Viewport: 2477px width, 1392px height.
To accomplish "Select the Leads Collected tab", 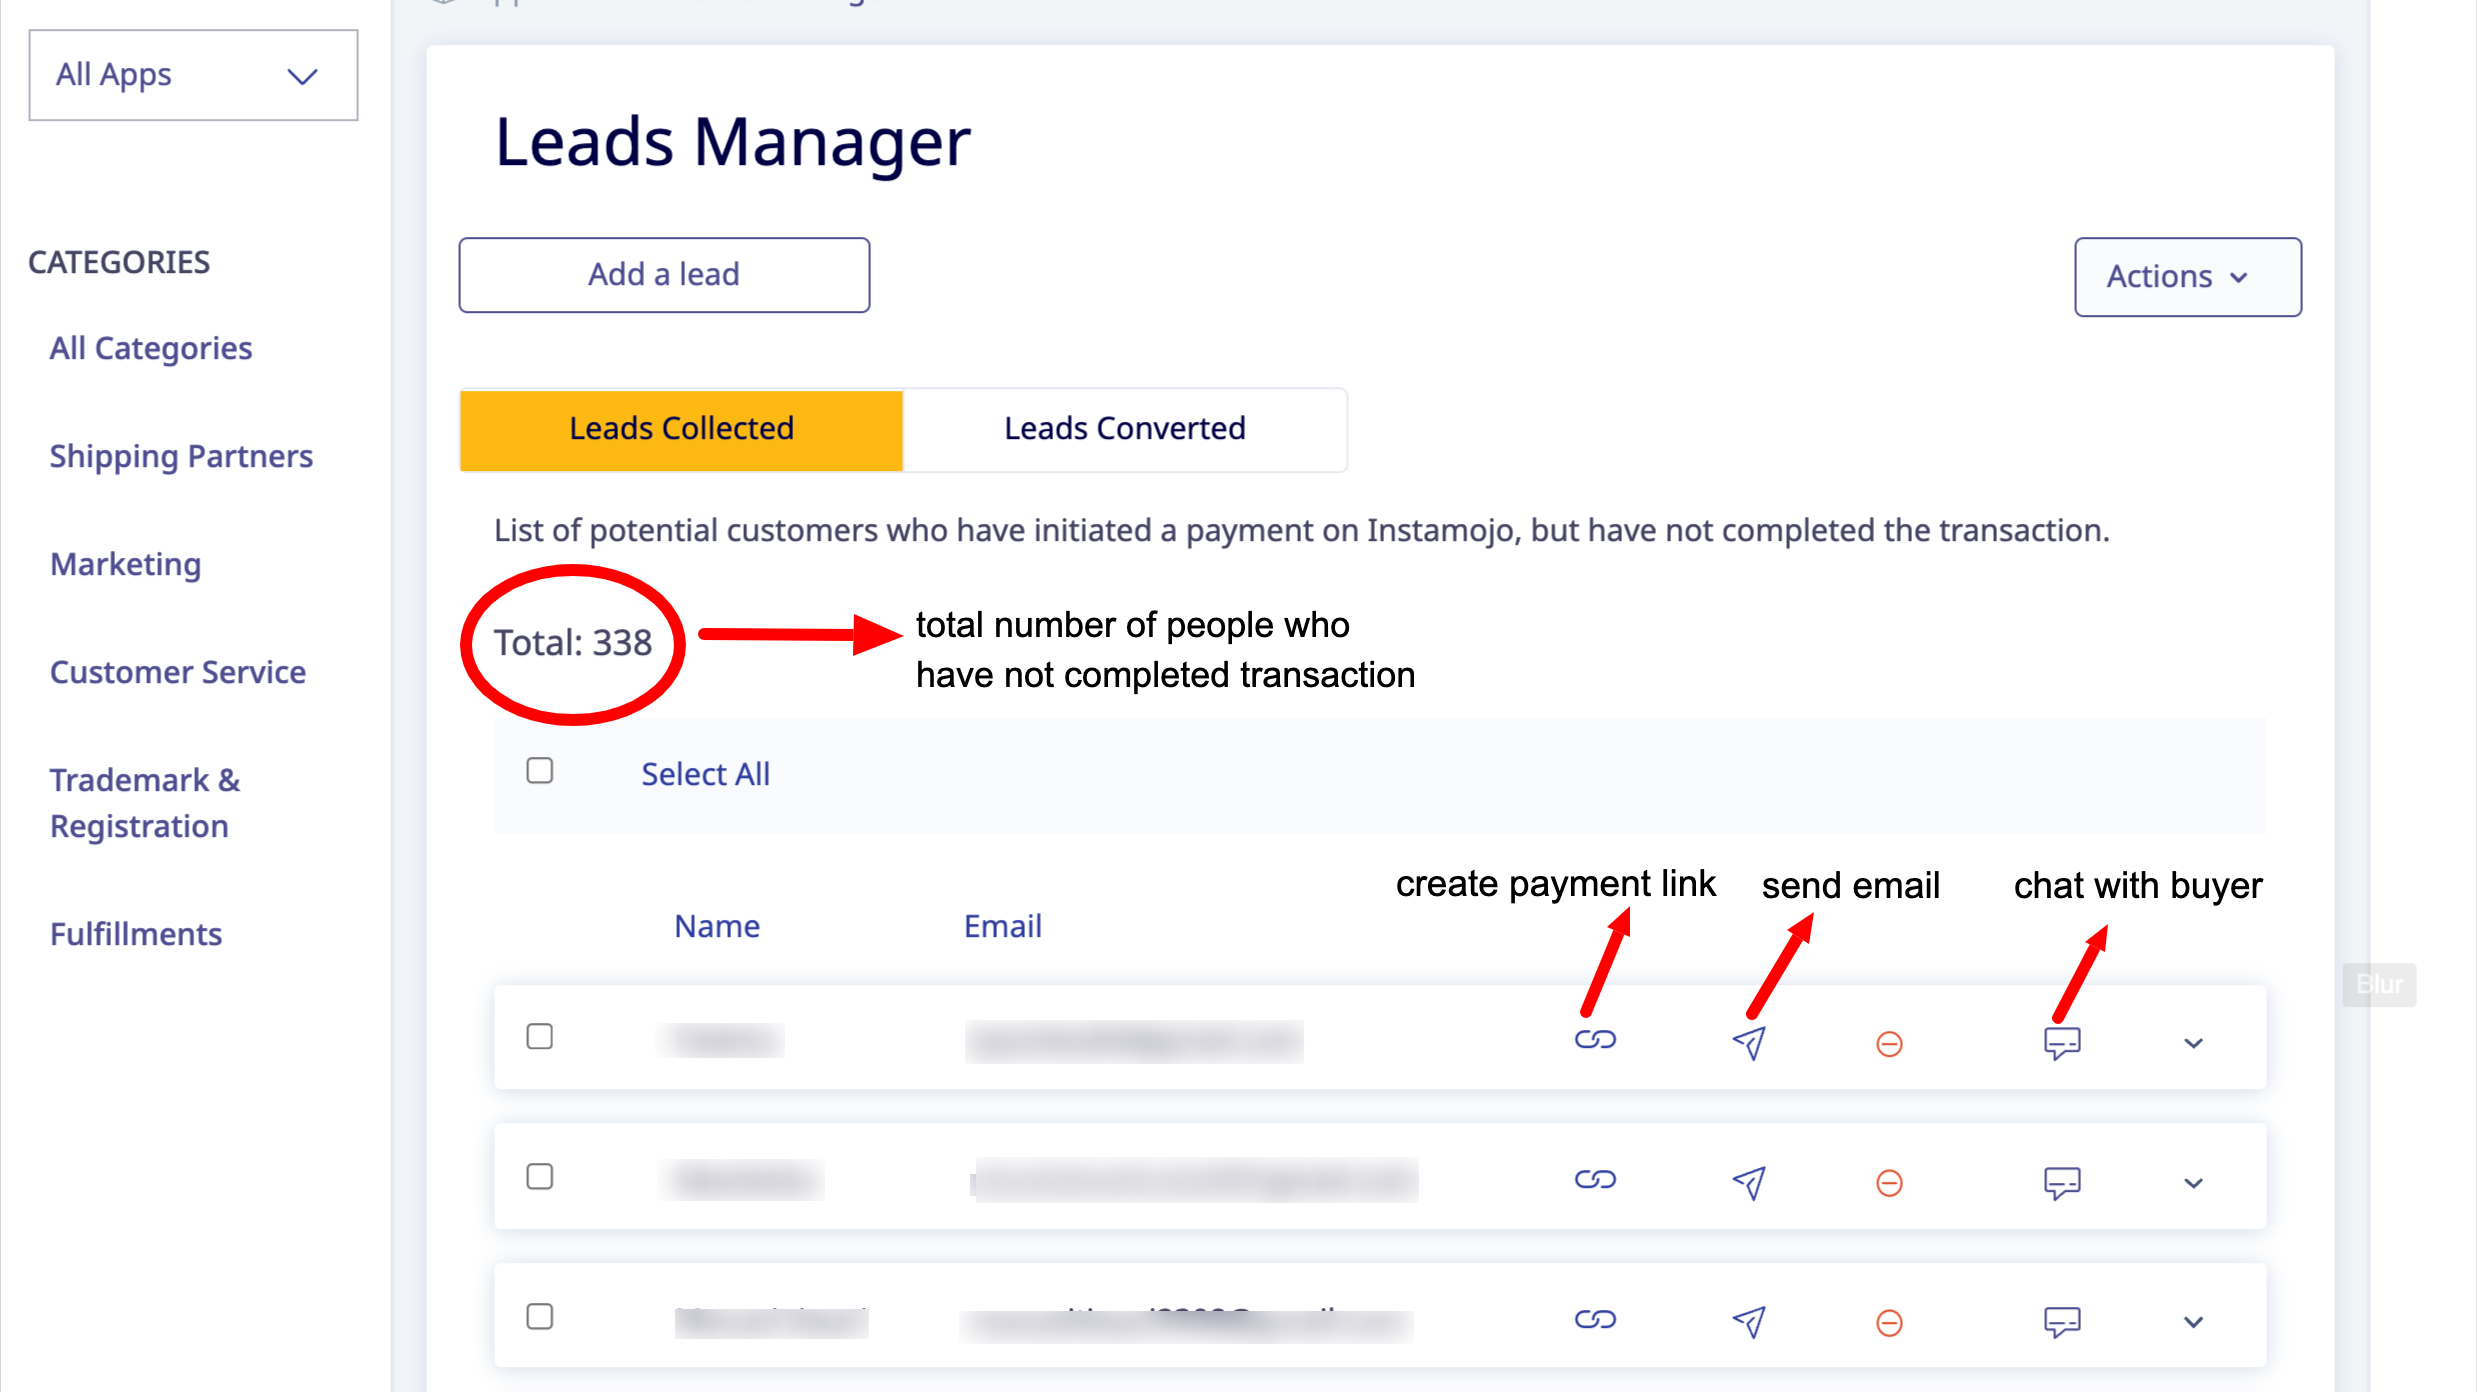I will point(681,429).
